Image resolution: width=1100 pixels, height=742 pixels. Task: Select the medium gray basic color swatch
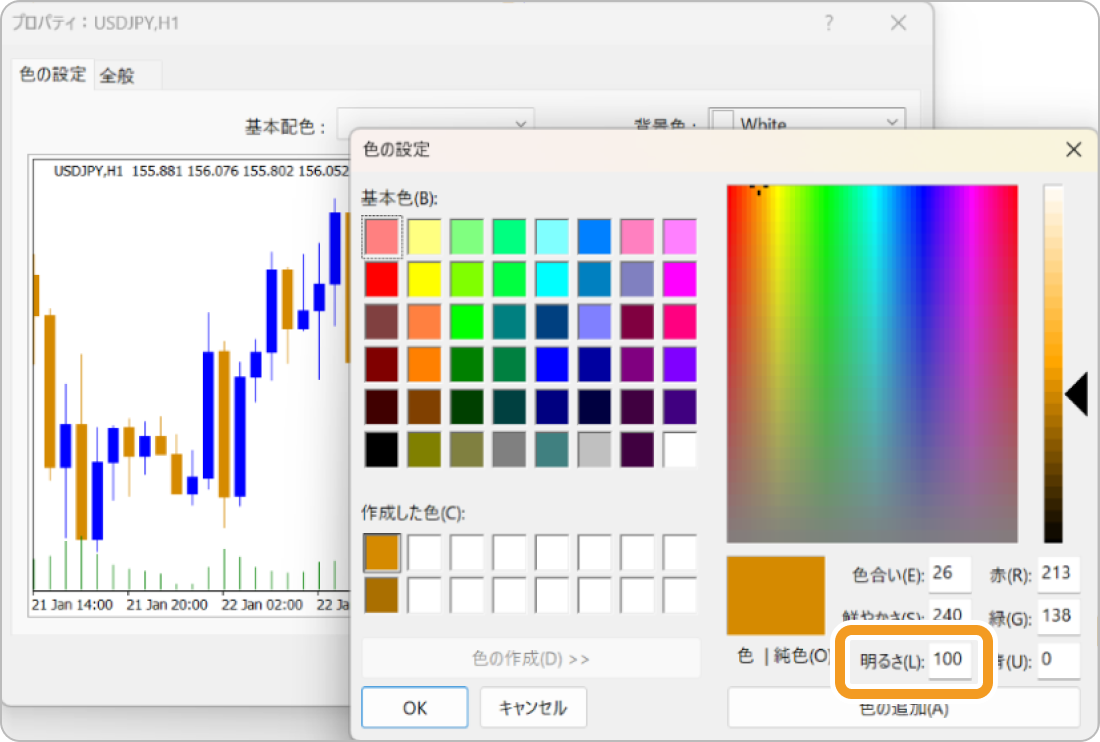[x=509, y=450]
